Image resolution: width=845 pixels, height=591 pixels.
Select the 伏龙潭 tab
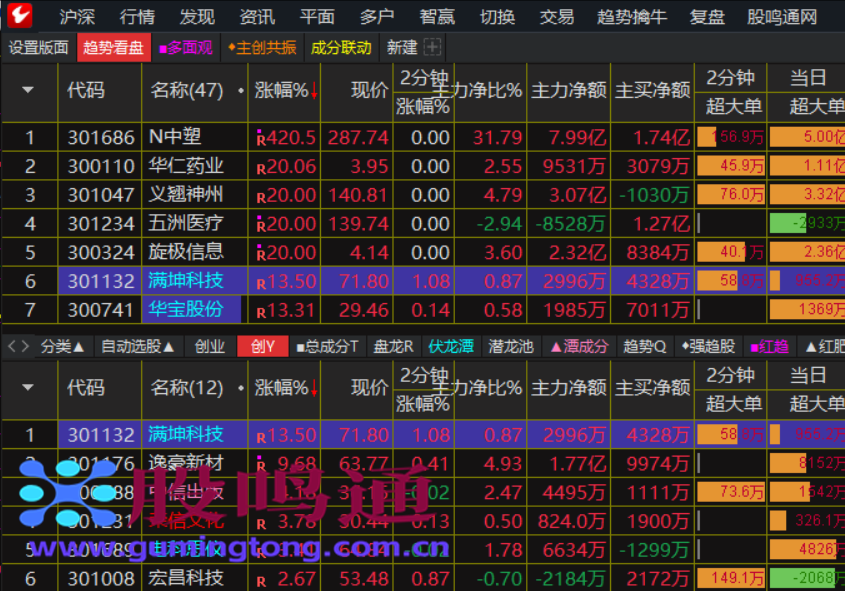point(451,346)
